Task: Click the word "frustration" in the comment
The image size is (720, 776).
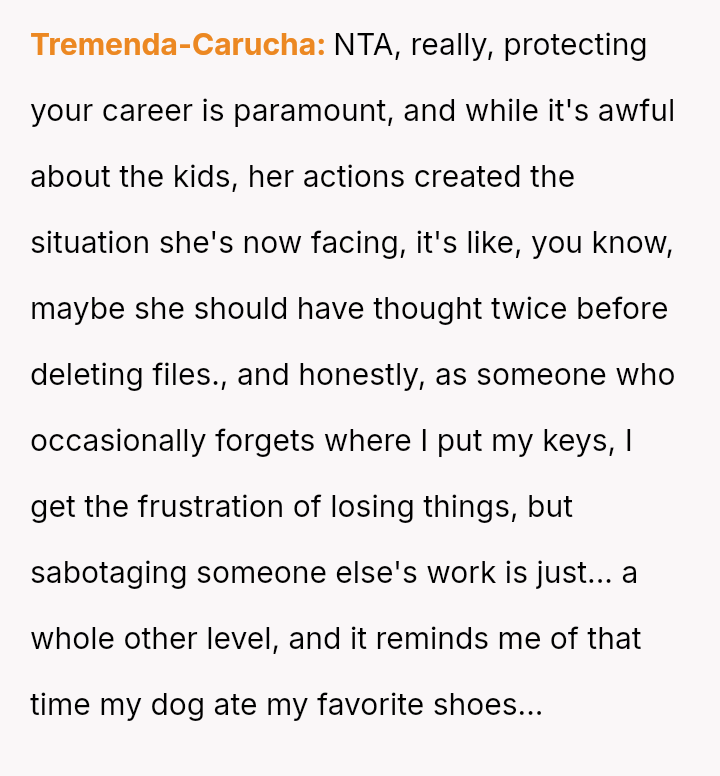Action: coord(206,507)
